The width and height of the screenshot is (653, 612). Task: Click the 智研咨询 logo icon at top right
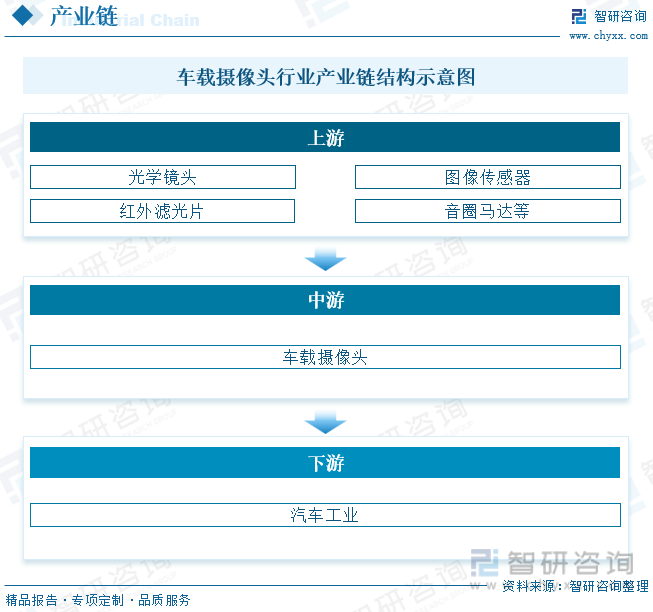[x=579, y=17]
